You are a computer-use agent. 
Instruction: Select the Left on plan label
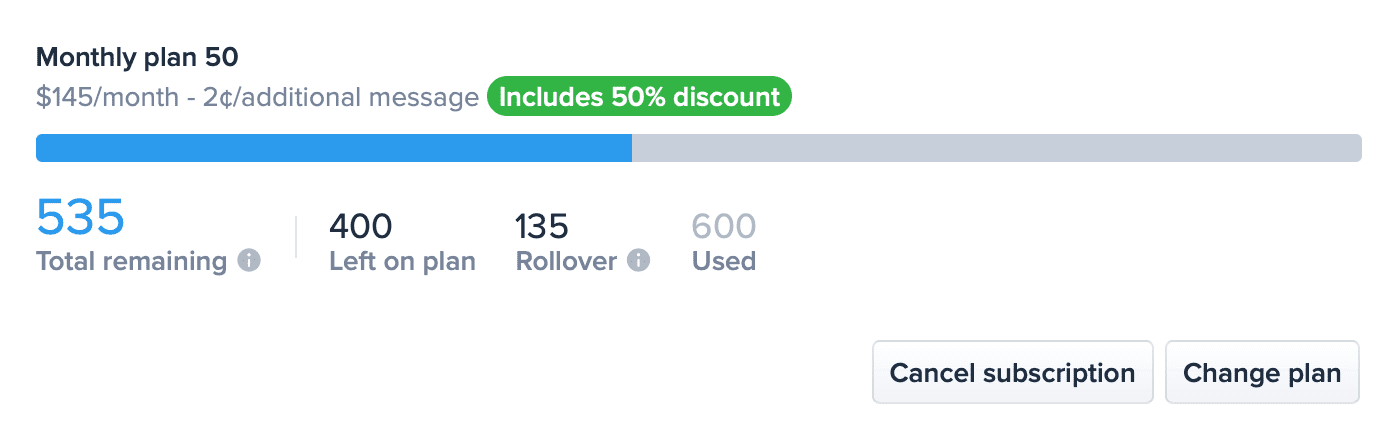coord(402,262)
